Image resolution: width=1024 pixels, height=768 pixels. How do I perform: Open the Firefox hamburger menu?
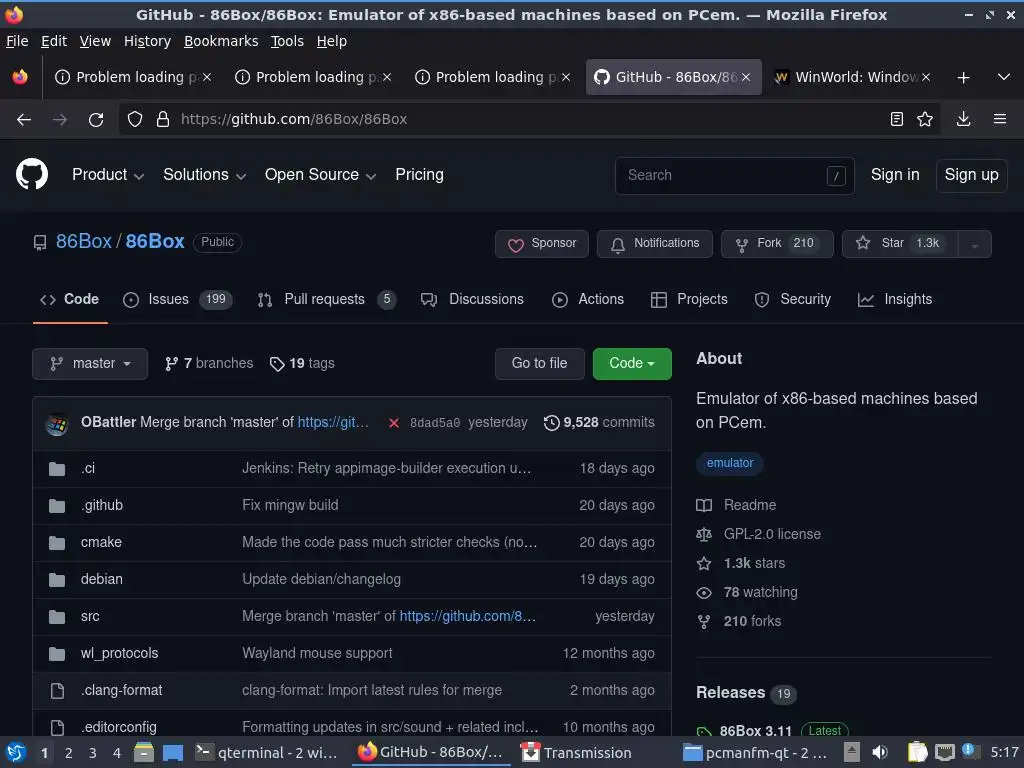pos(1000,119)
